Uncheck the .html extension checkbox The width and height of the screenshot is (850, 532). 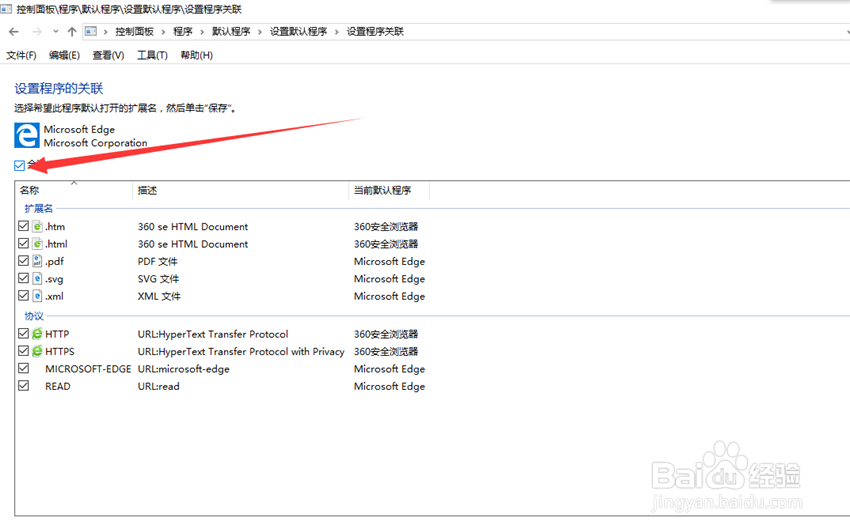coord(23,243)
